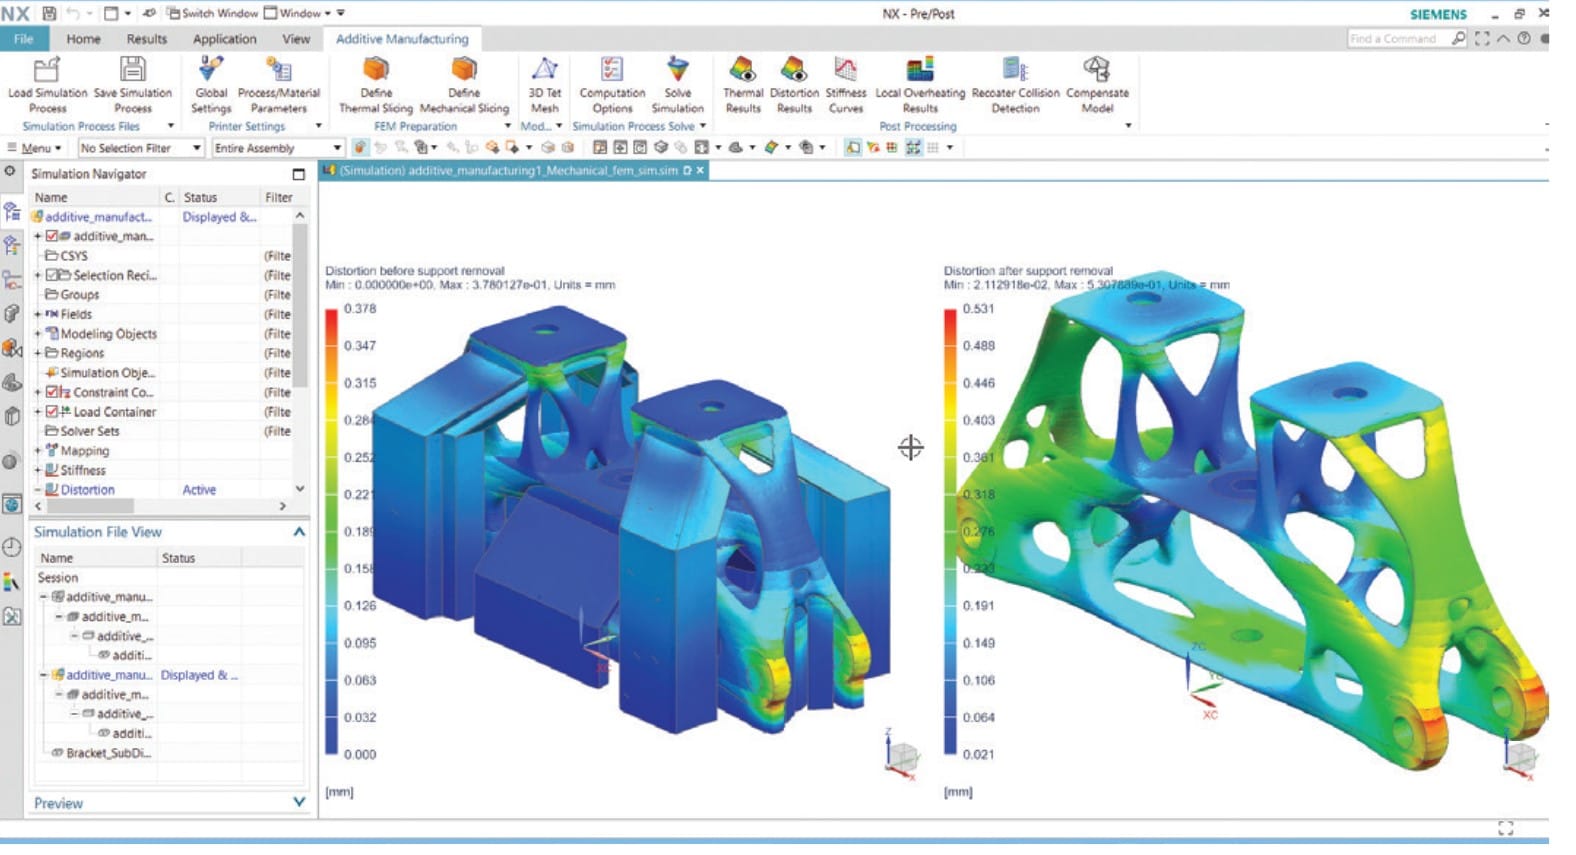Click the help question mark icon
This screenshot has width=1576, height=855.
click(x=1524, y=39)
